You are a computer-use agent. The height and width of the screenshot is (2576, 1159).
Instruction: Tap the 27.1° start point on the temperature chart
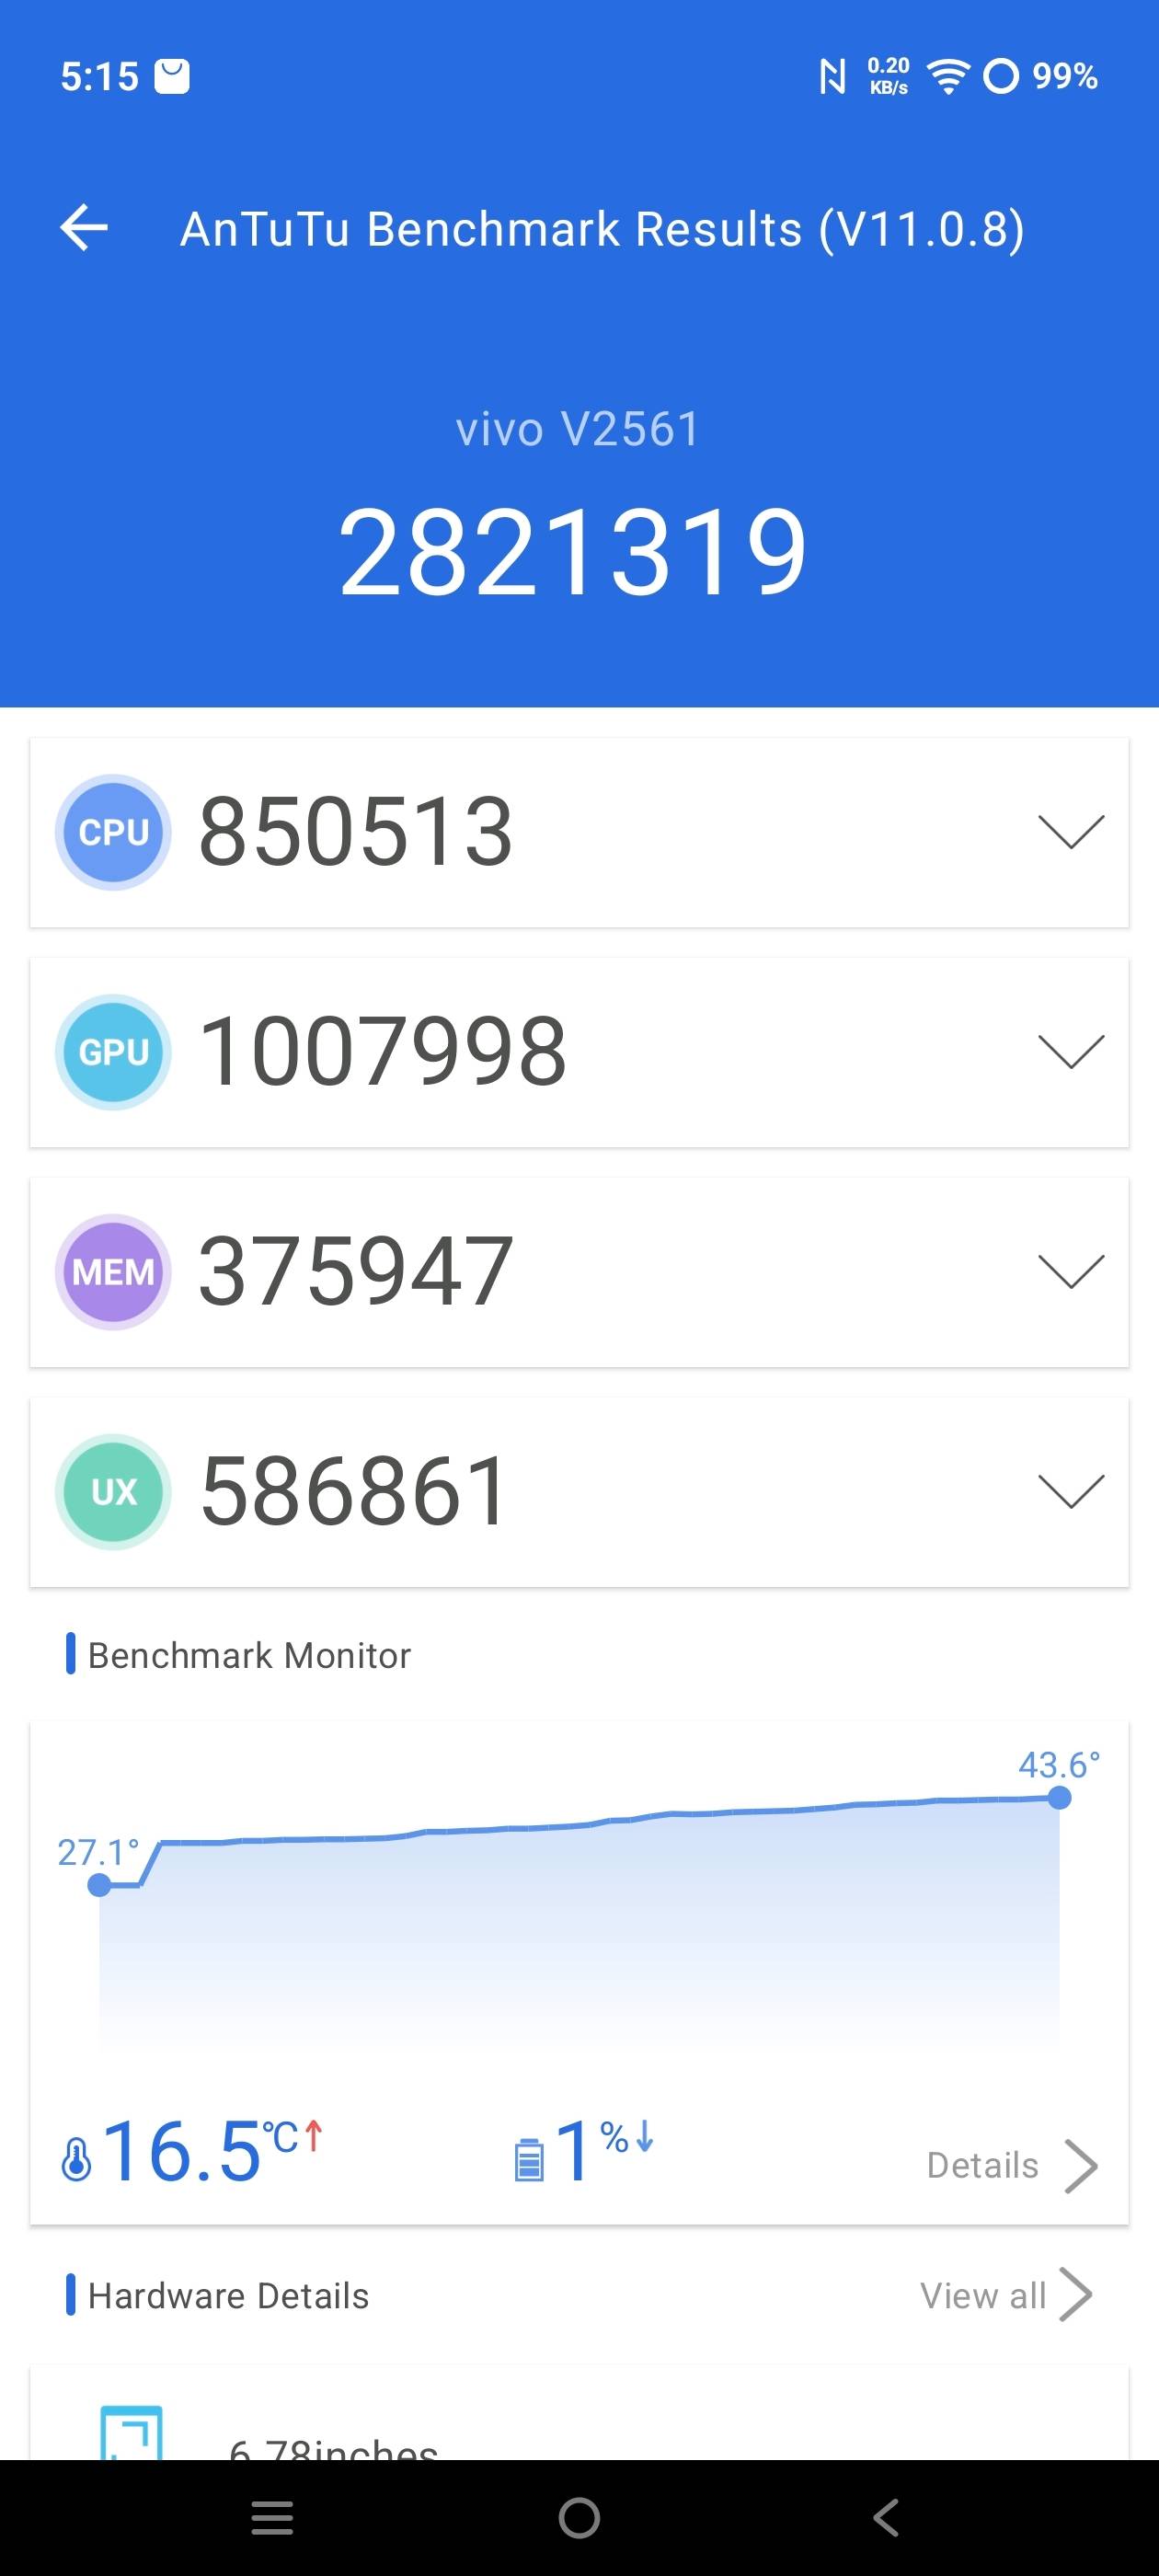(x=99, y=1885)
